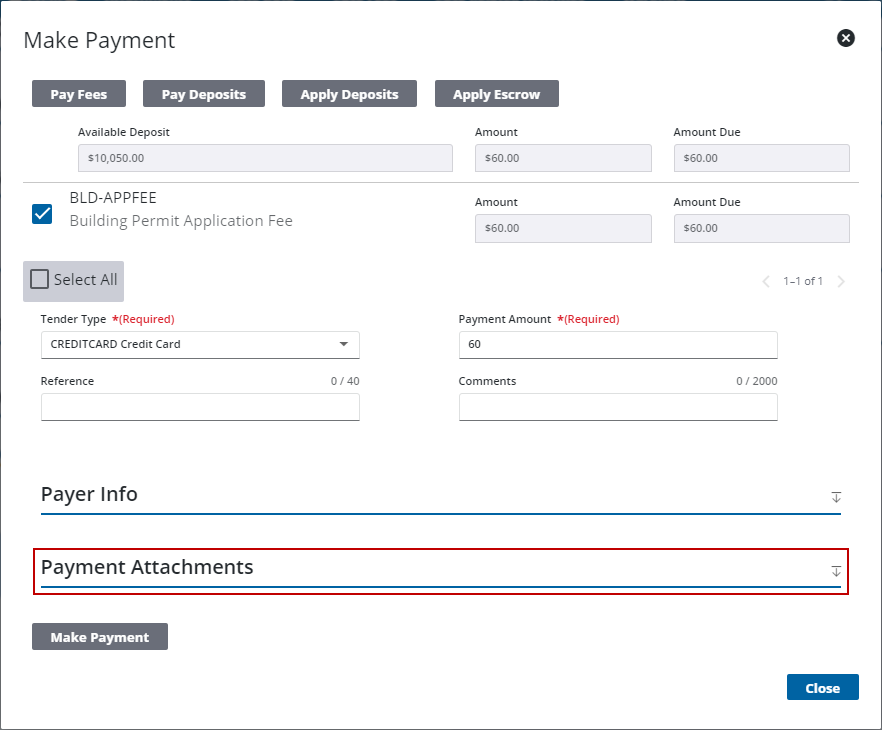Click inside the Comments text field
The image size is (882, 730).
[x=617, y=407]
